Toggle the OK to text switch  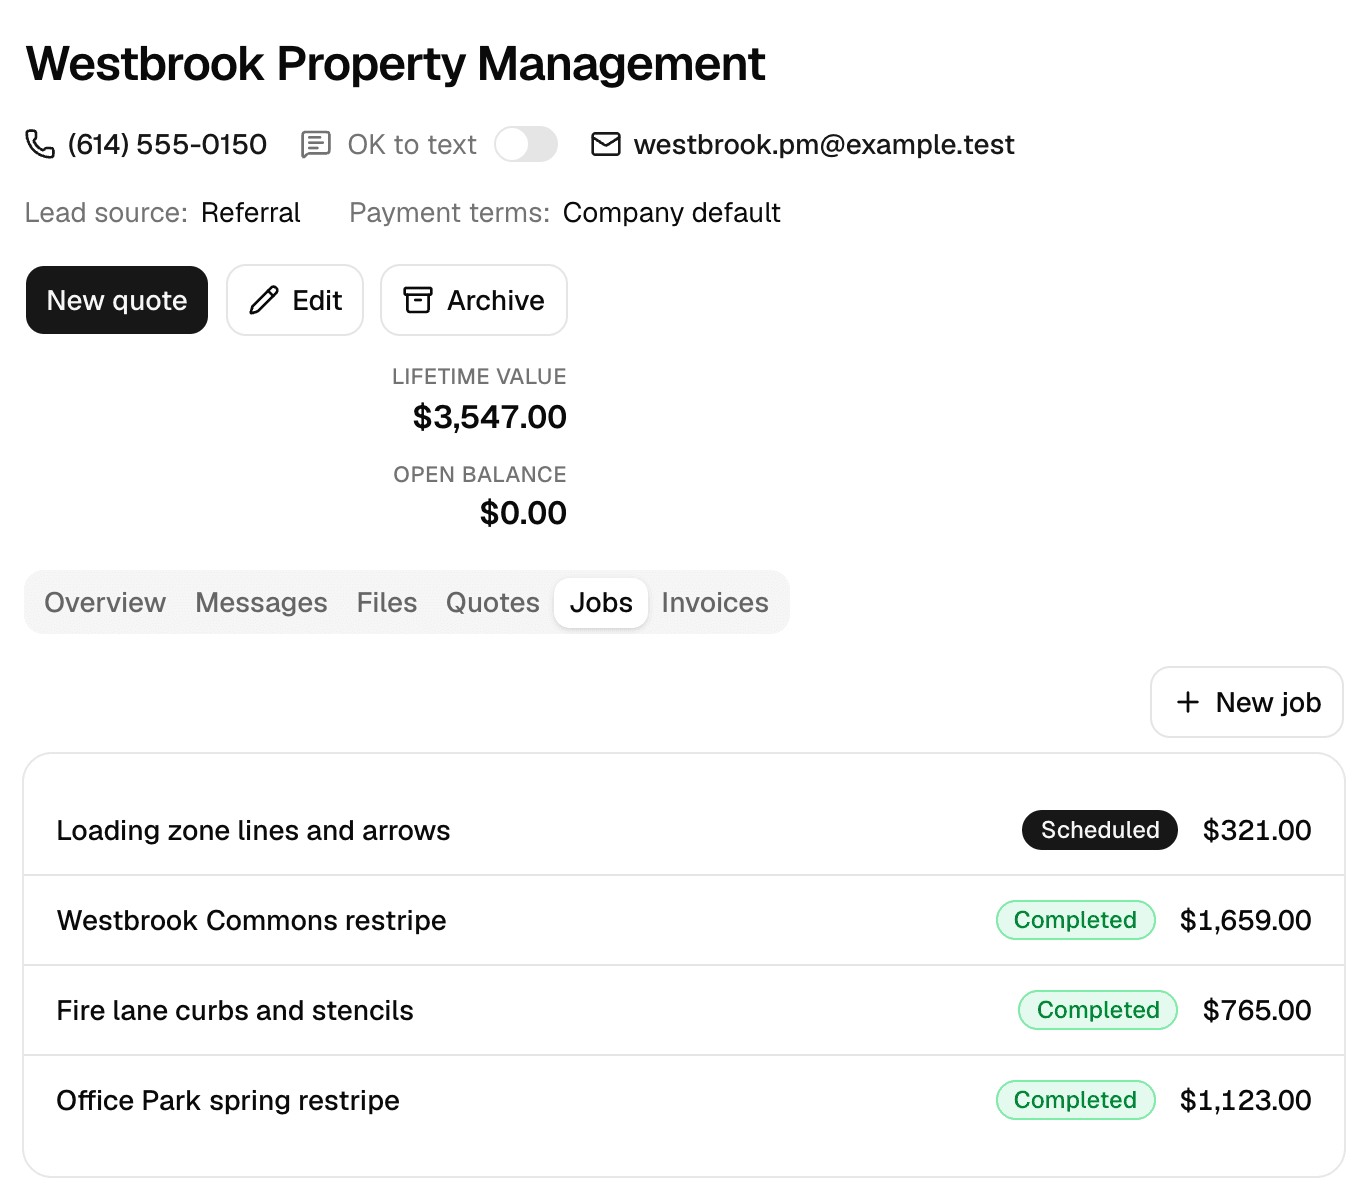point(526,144)
